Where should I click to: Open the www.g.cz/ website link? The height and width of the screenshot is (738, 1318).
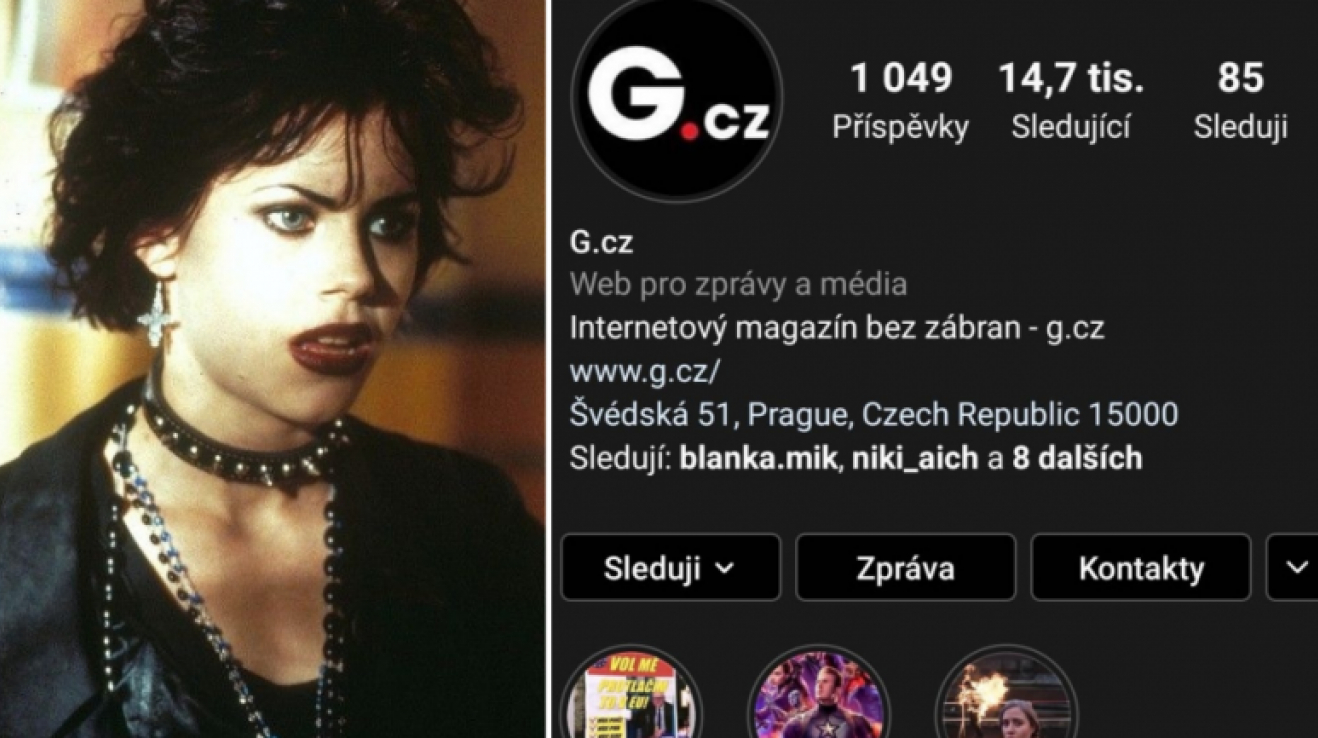click(x=645, y=371)
